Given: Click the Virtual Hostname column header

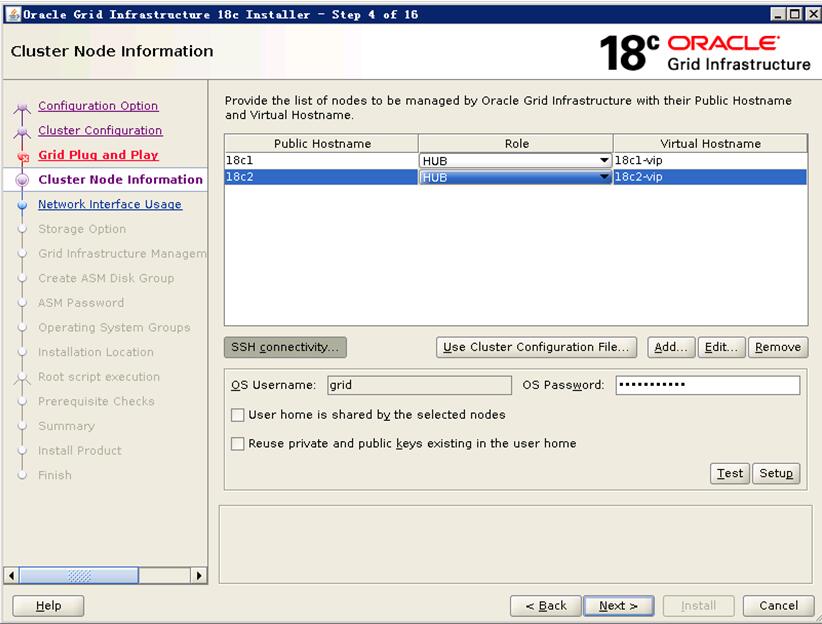Looking at the screenshot, I should [x=710, y=144].
